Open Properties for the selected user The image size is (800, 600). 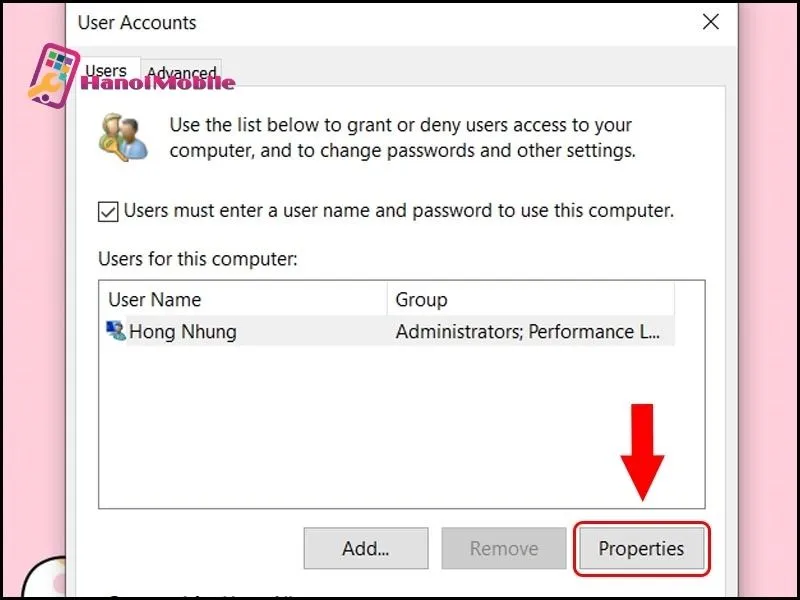click(x=641, y=548)
